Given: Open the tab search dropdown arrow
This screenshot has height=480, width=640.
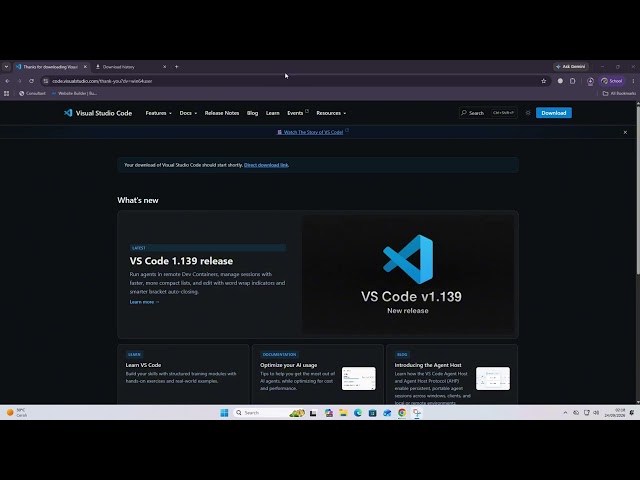Looking at the screenshot, I should click(x=6, y=67).
